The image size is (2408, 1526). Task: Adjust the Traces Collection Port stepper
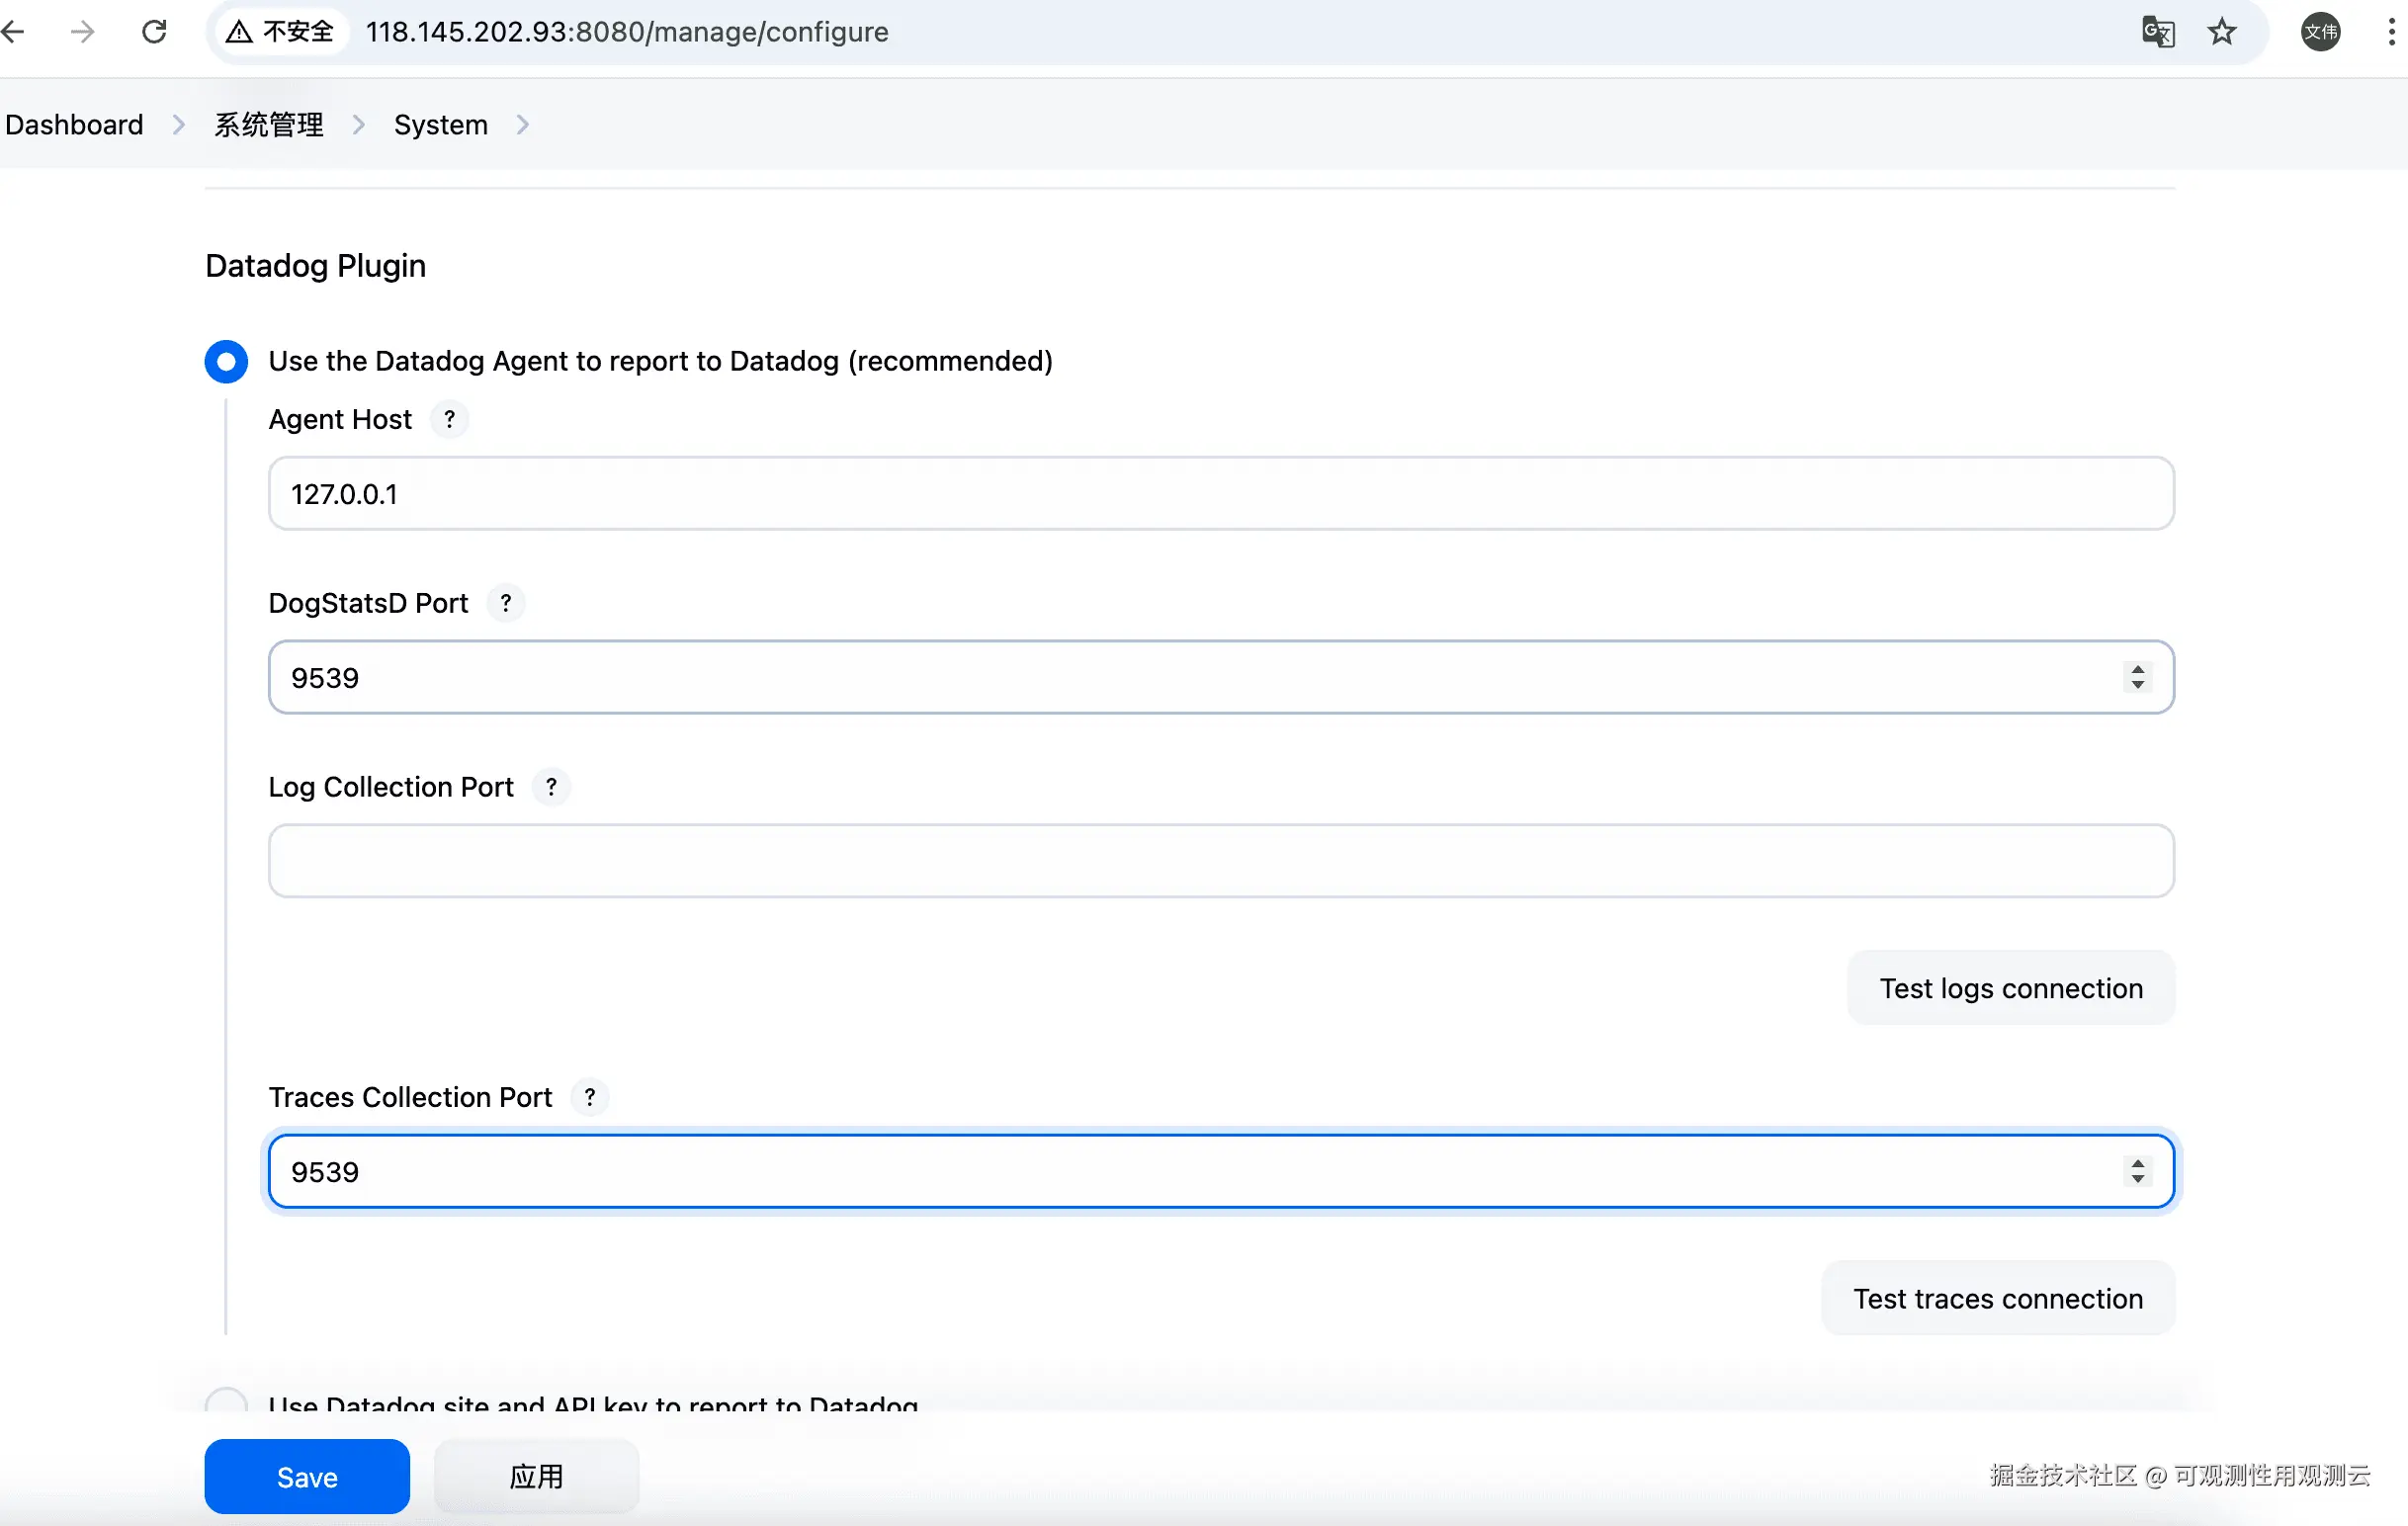tap(2138, 1171)
